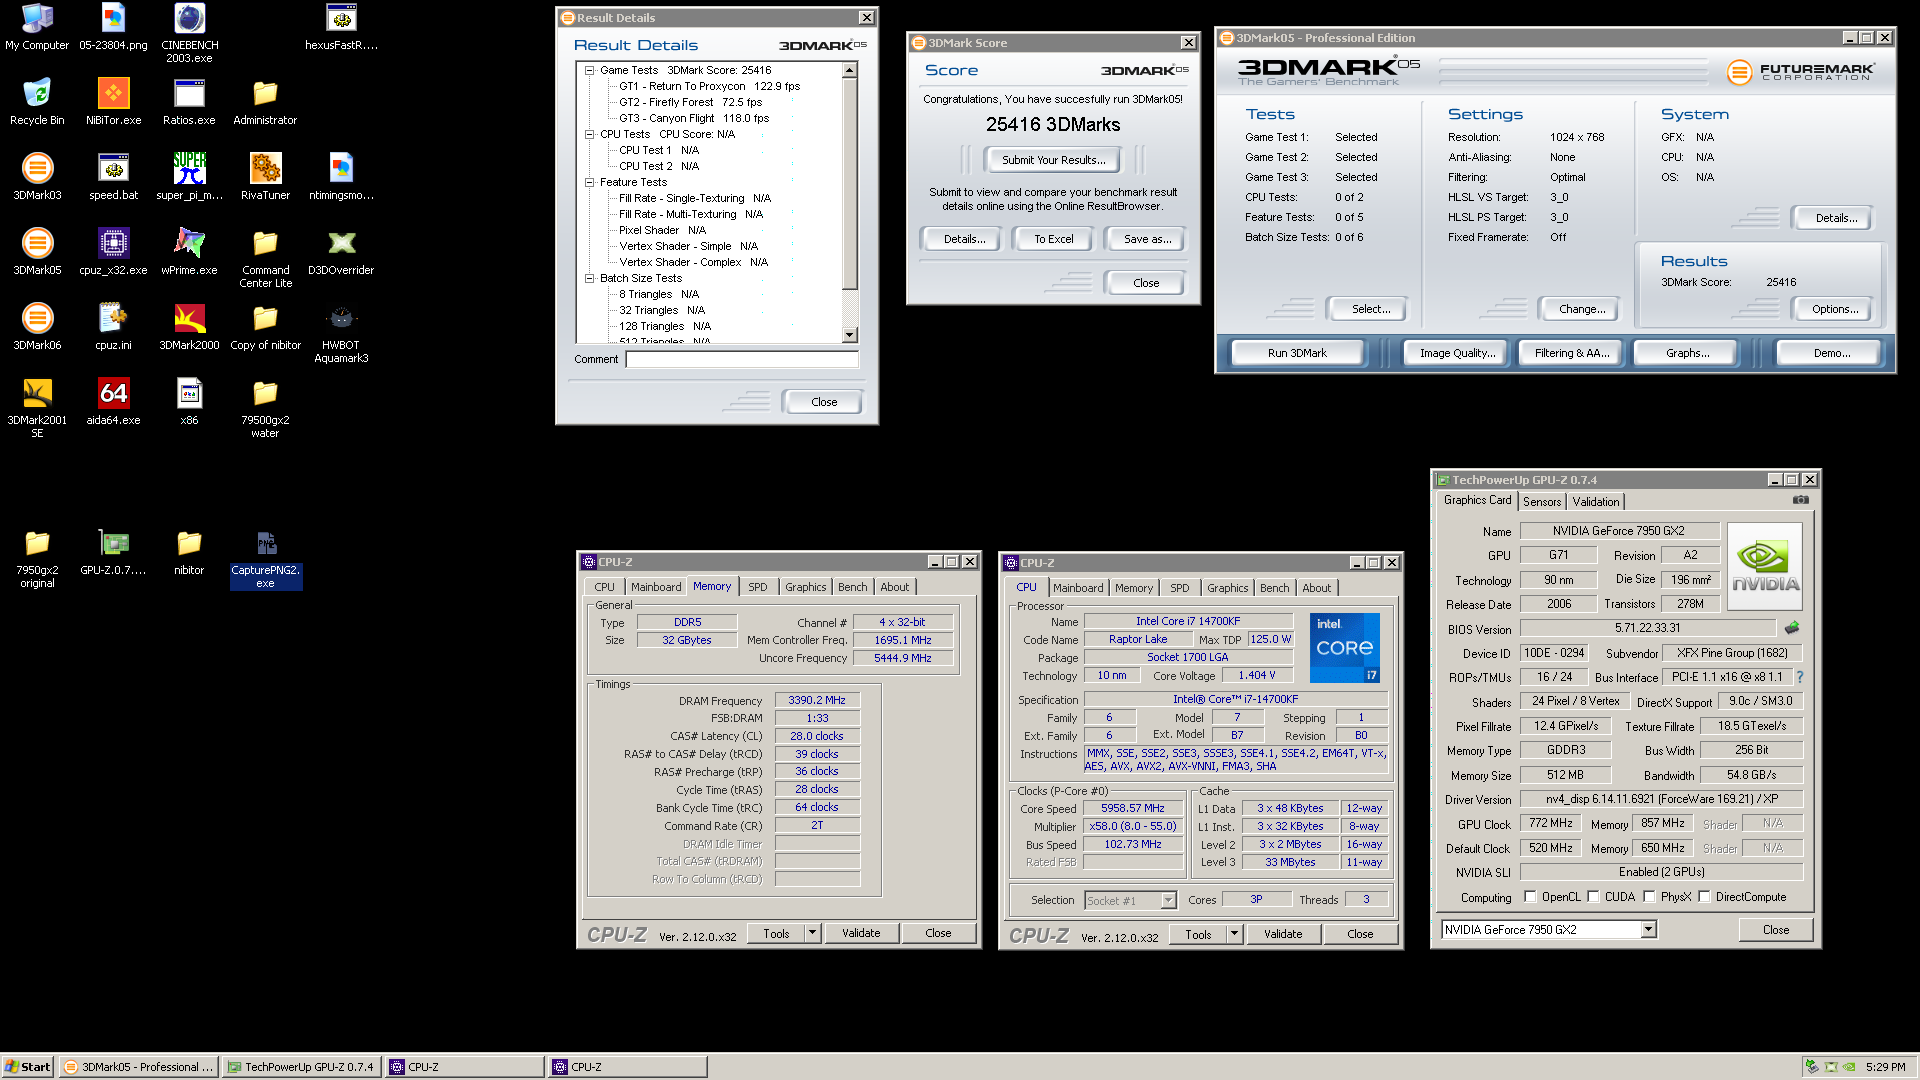
Task: Click BIOS version save icon in GPU-Z
Action: coord(1792,628)
